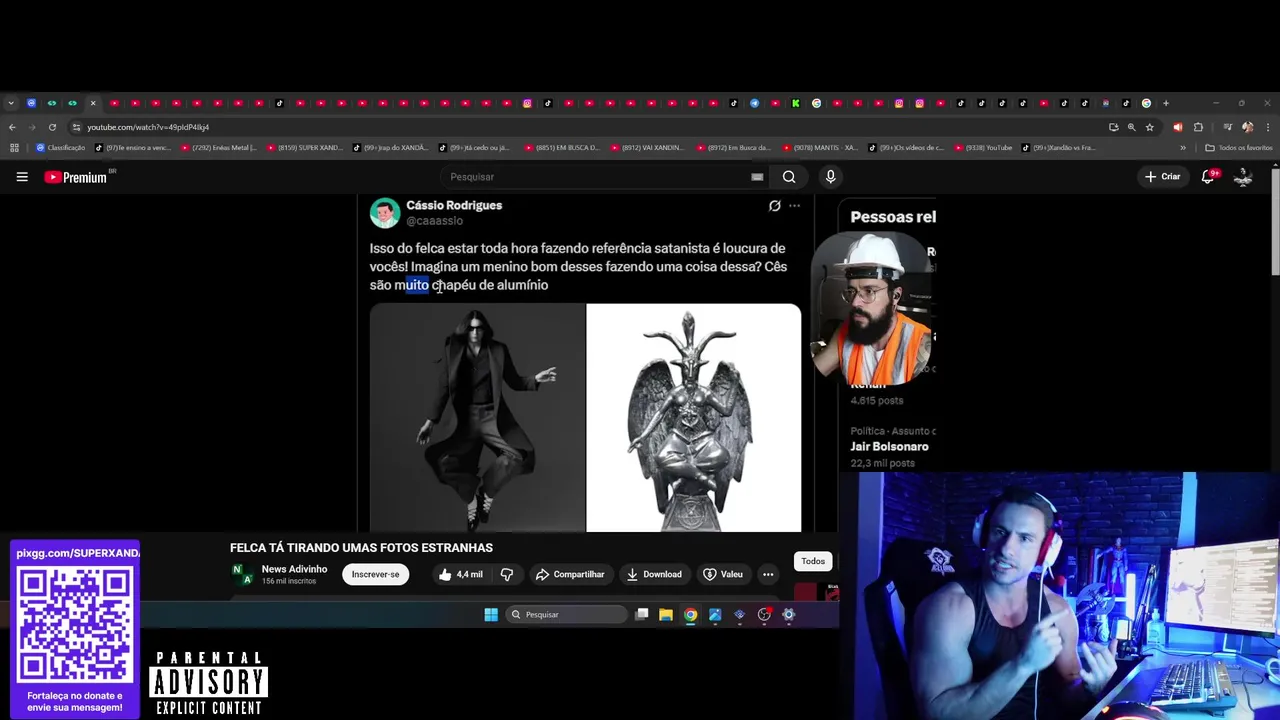Expand hidden bookmarks chevron

click(x=1183, y=148)
